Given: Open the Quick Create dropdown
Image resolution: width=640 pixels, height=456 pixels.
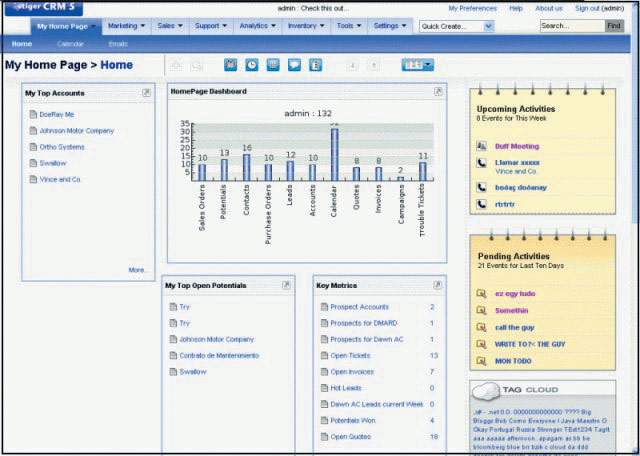Looking at the screenshot, I should [475, 26].
